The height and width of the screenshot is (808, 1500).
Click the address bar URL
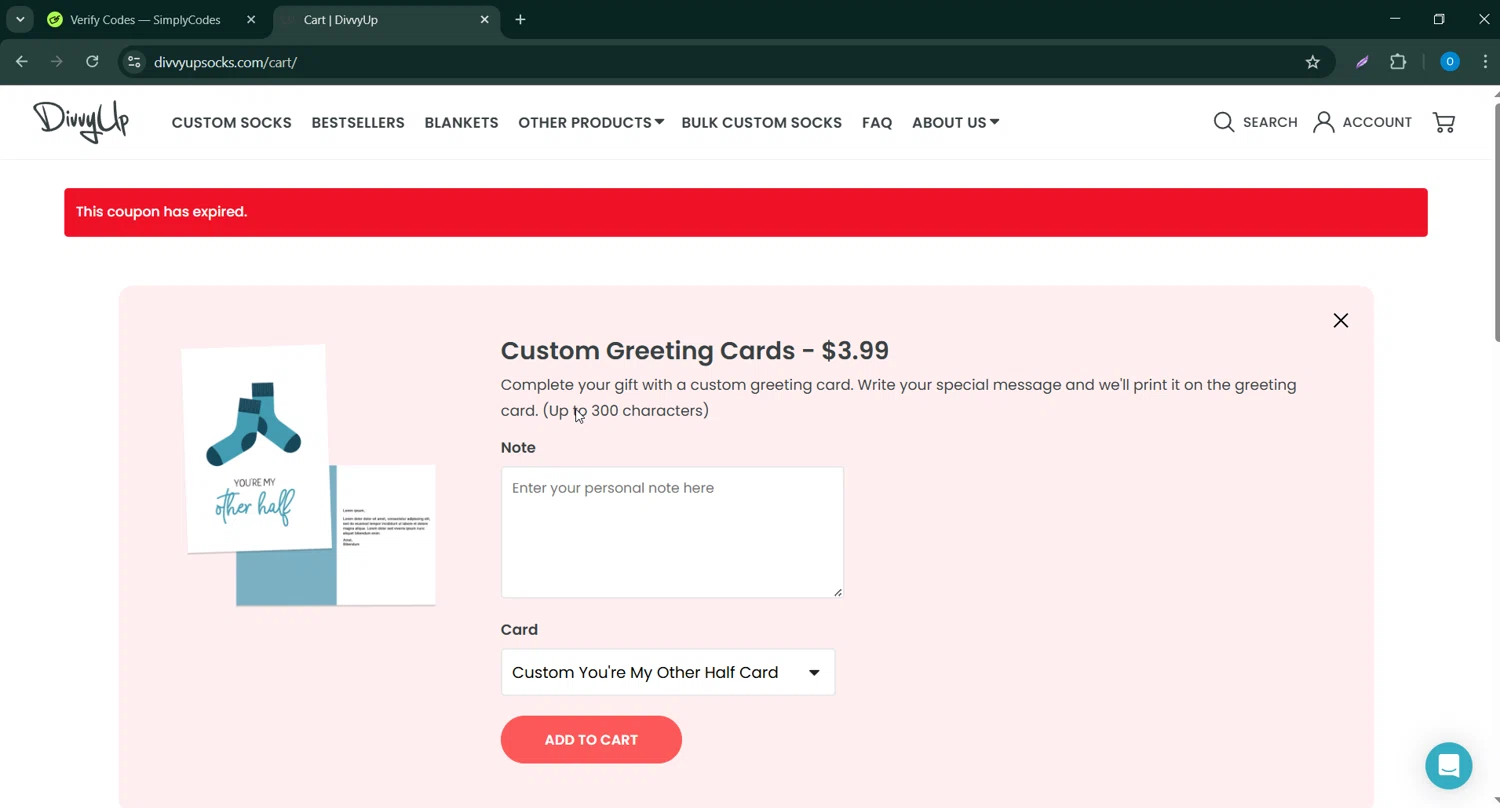point(225,62)
